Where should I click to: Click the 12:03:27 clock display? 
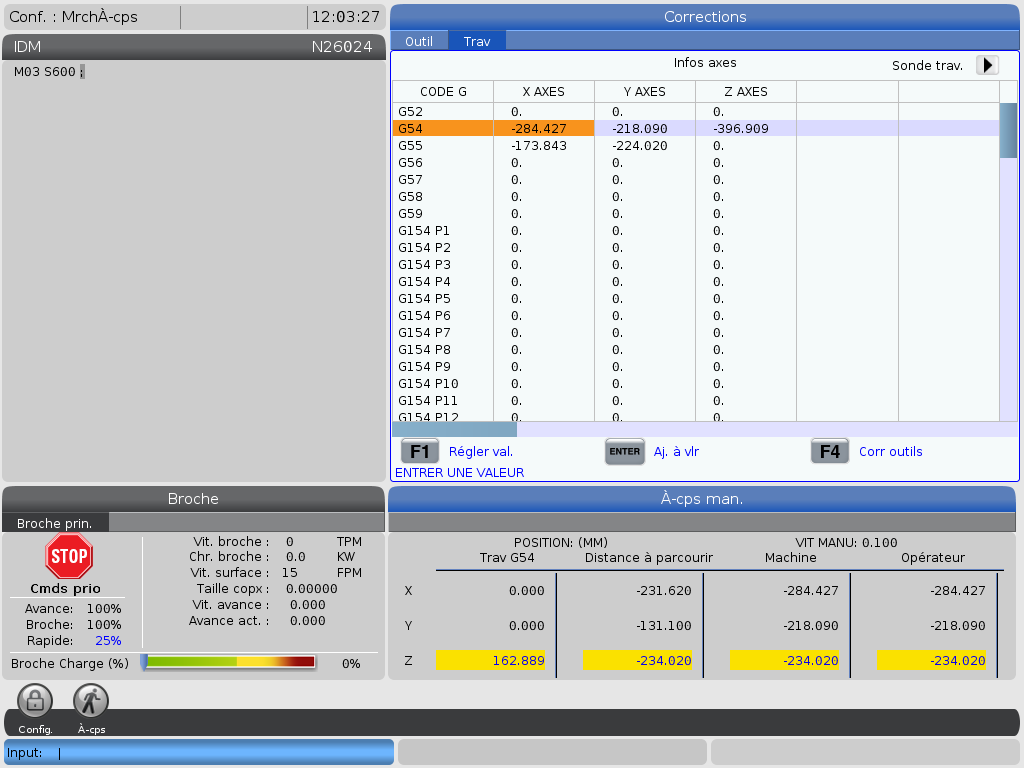345,17
